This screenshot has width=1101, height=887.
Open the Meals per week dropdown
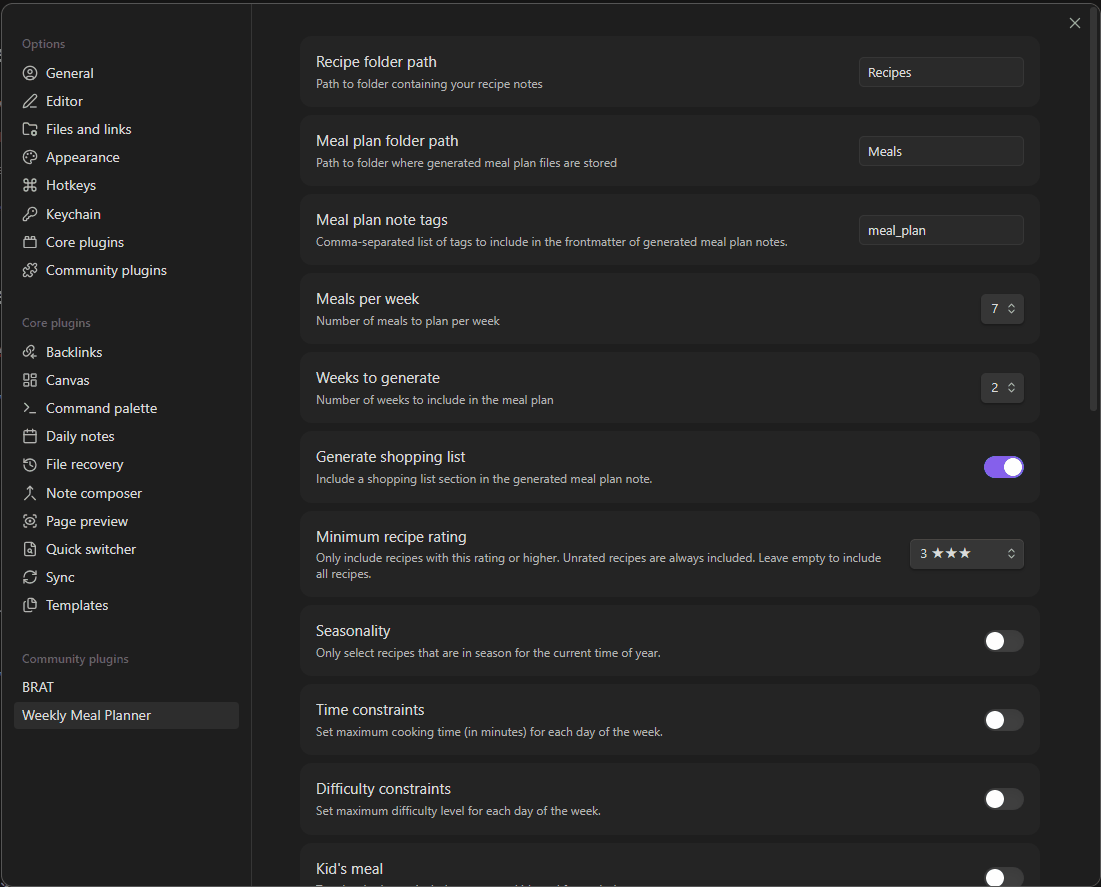[x=1002, y=309]
